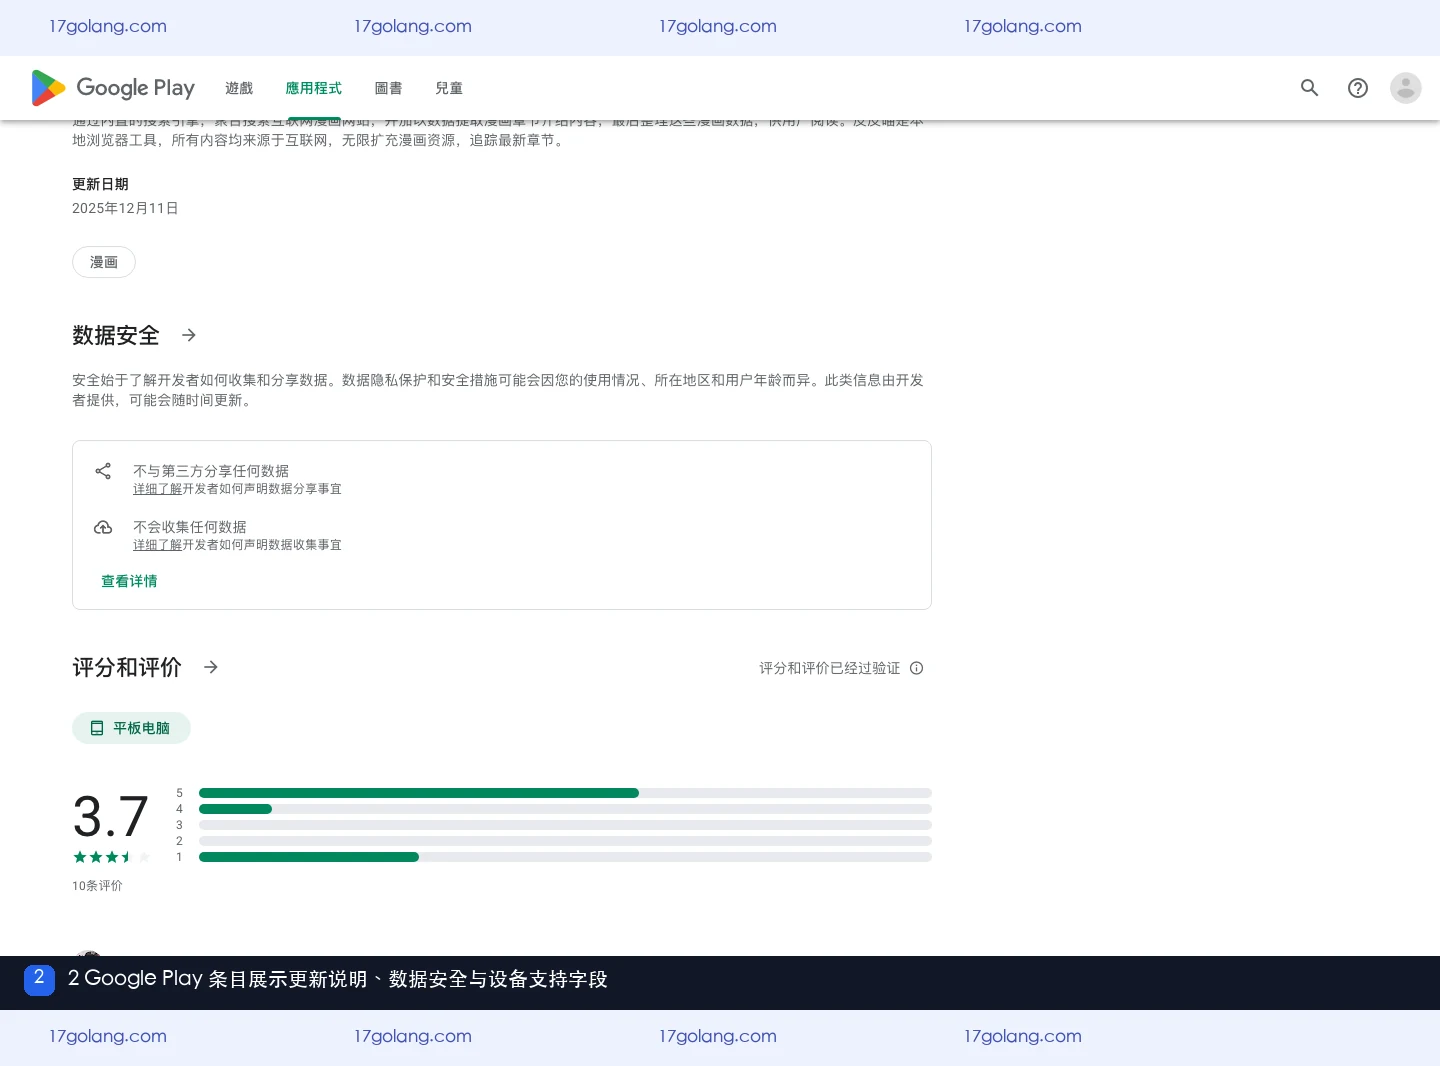Select the 4-star rating bar
This screenshot has height=1066, width=1440.
click(565, 809)
